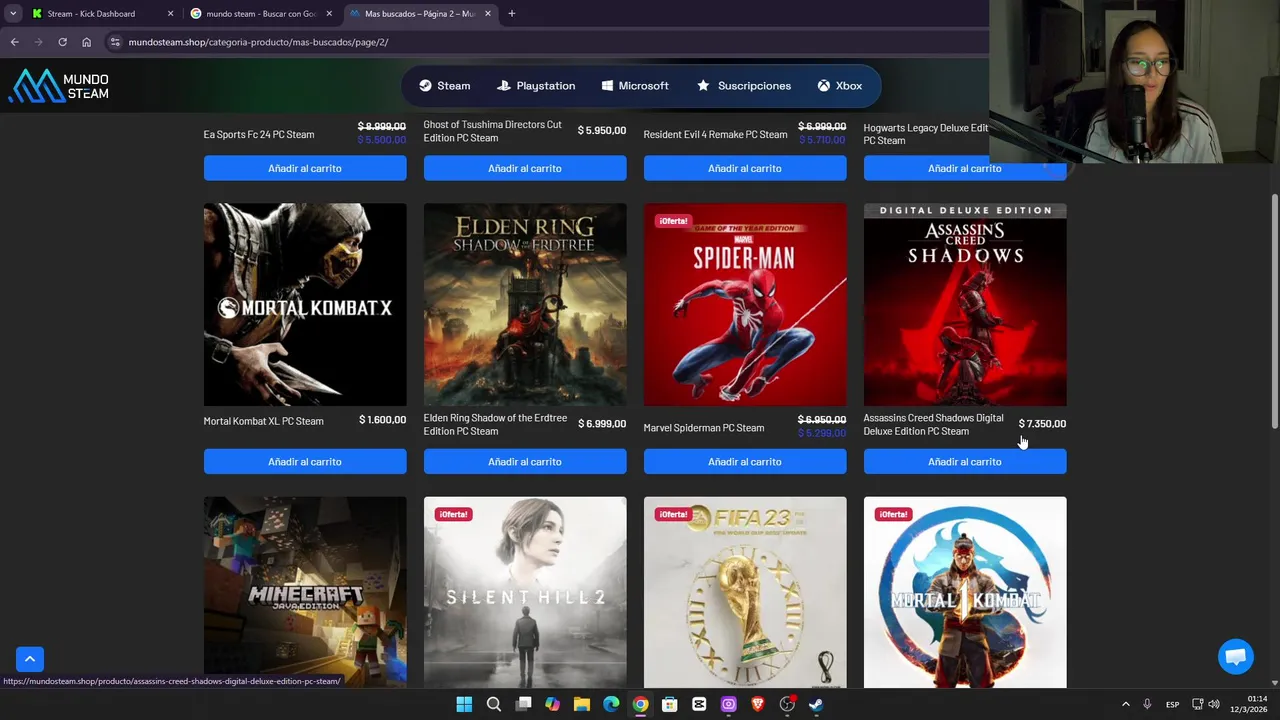The height and width of the screenshot is (720, 1280).
Task: Open the Mortal Kombat 1 cover image
Action: point(965,592)
